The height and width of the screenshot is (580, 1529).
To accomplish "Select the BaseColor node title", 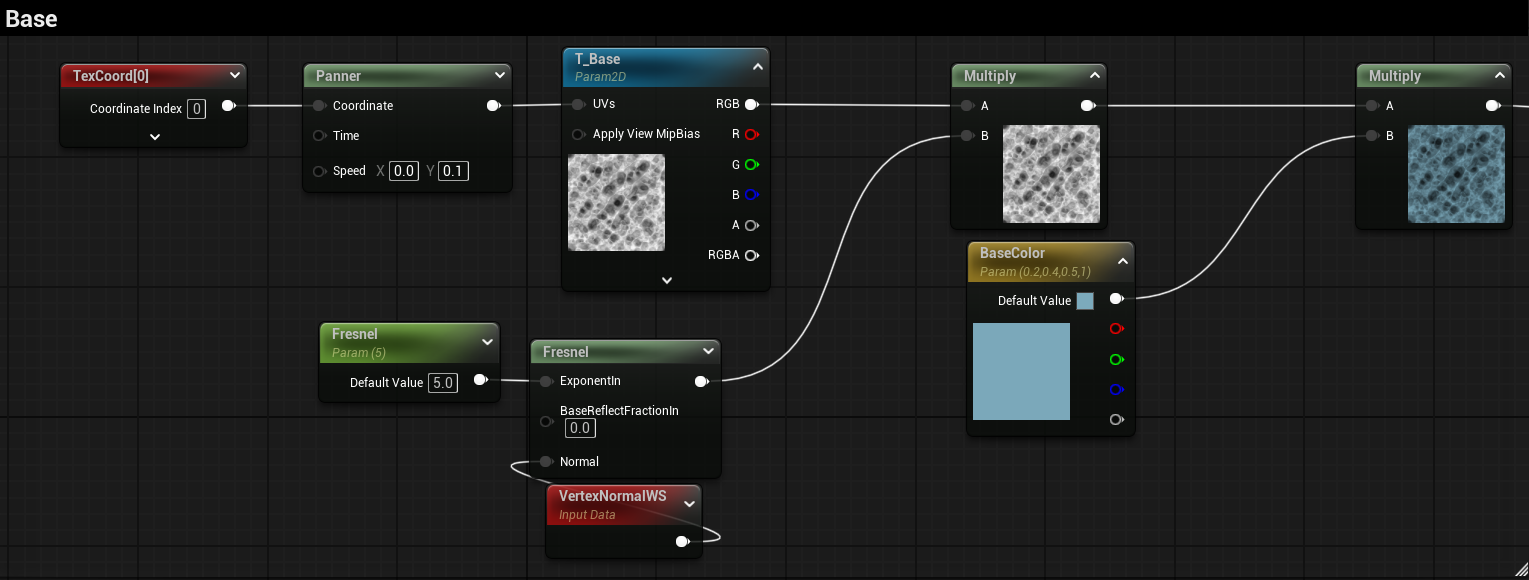I will pyautogui.click(x=1012, y=254).
